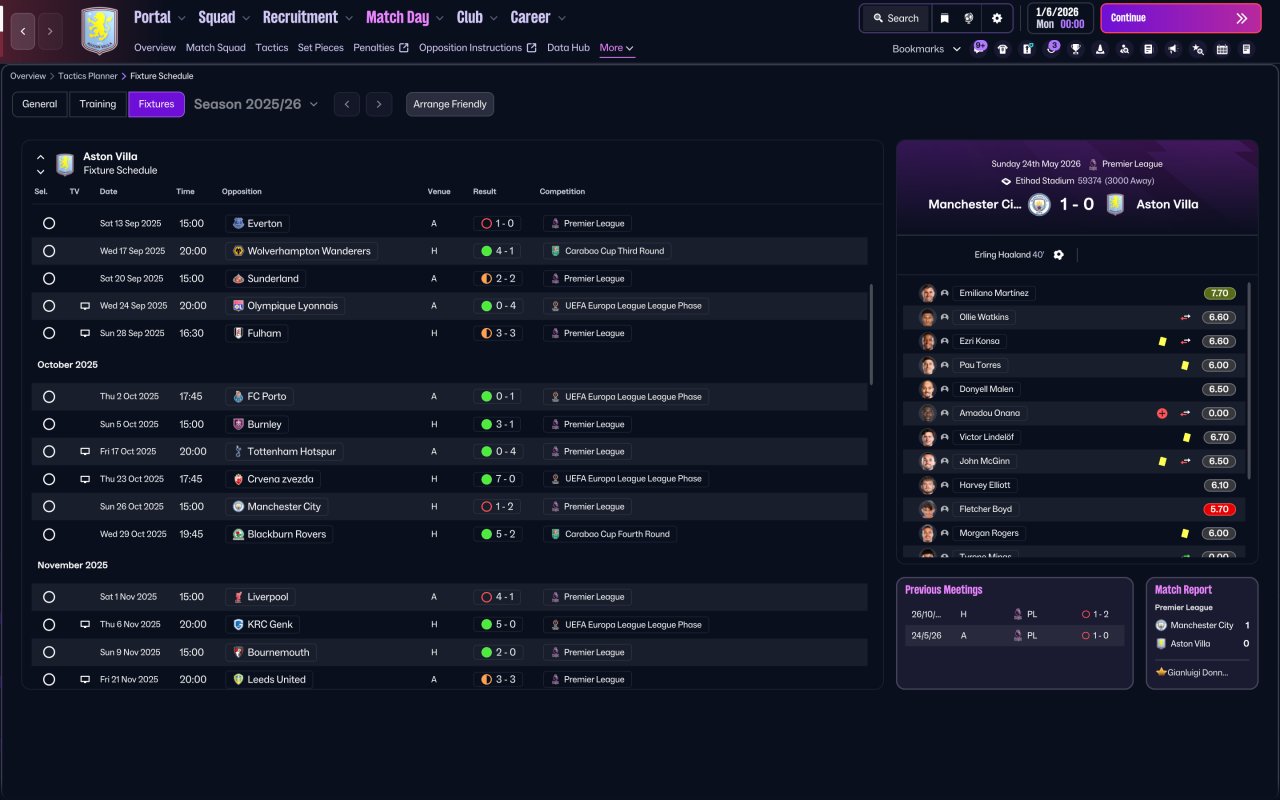Open the bookmark icon beside Search
Image resolution: width=1280 pixels, height=800 pixels.
click(x=945, y=18)
